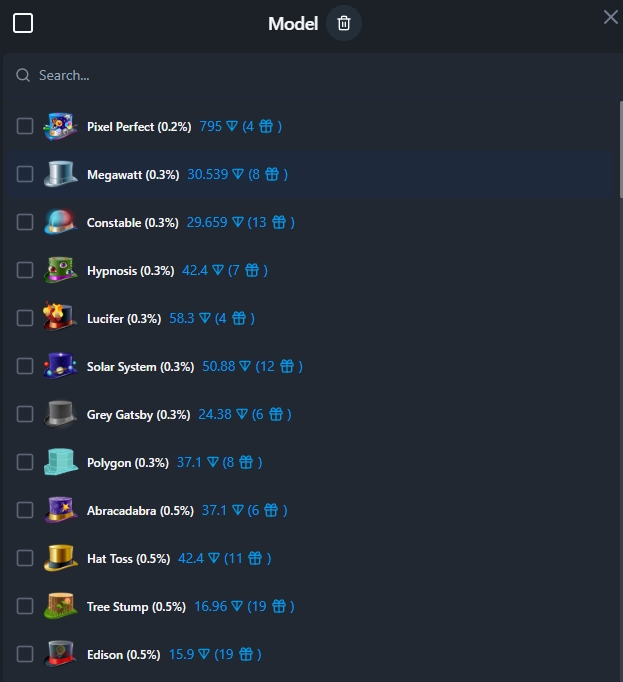Click the Pixel Perfect hat icon
This screenshot has width=623, height=682.
point(60,126)
